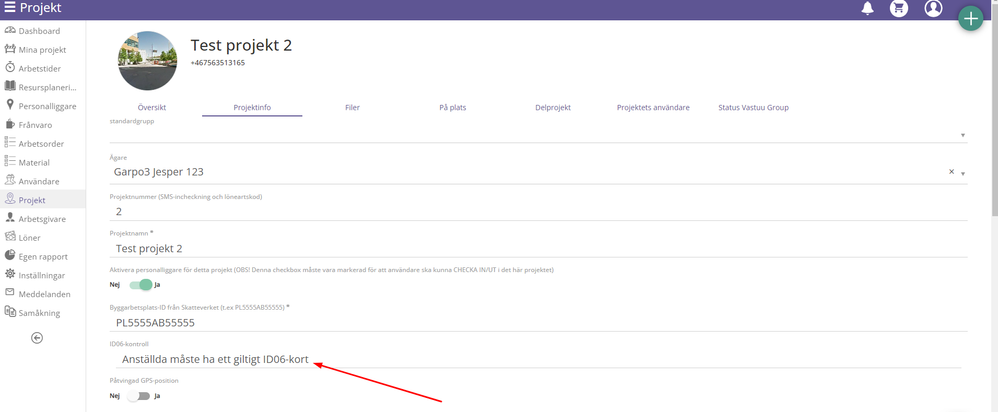998x412 pixels.
Task: Open Meddelanden in the sidebar
Action: (x=43, y=294)
